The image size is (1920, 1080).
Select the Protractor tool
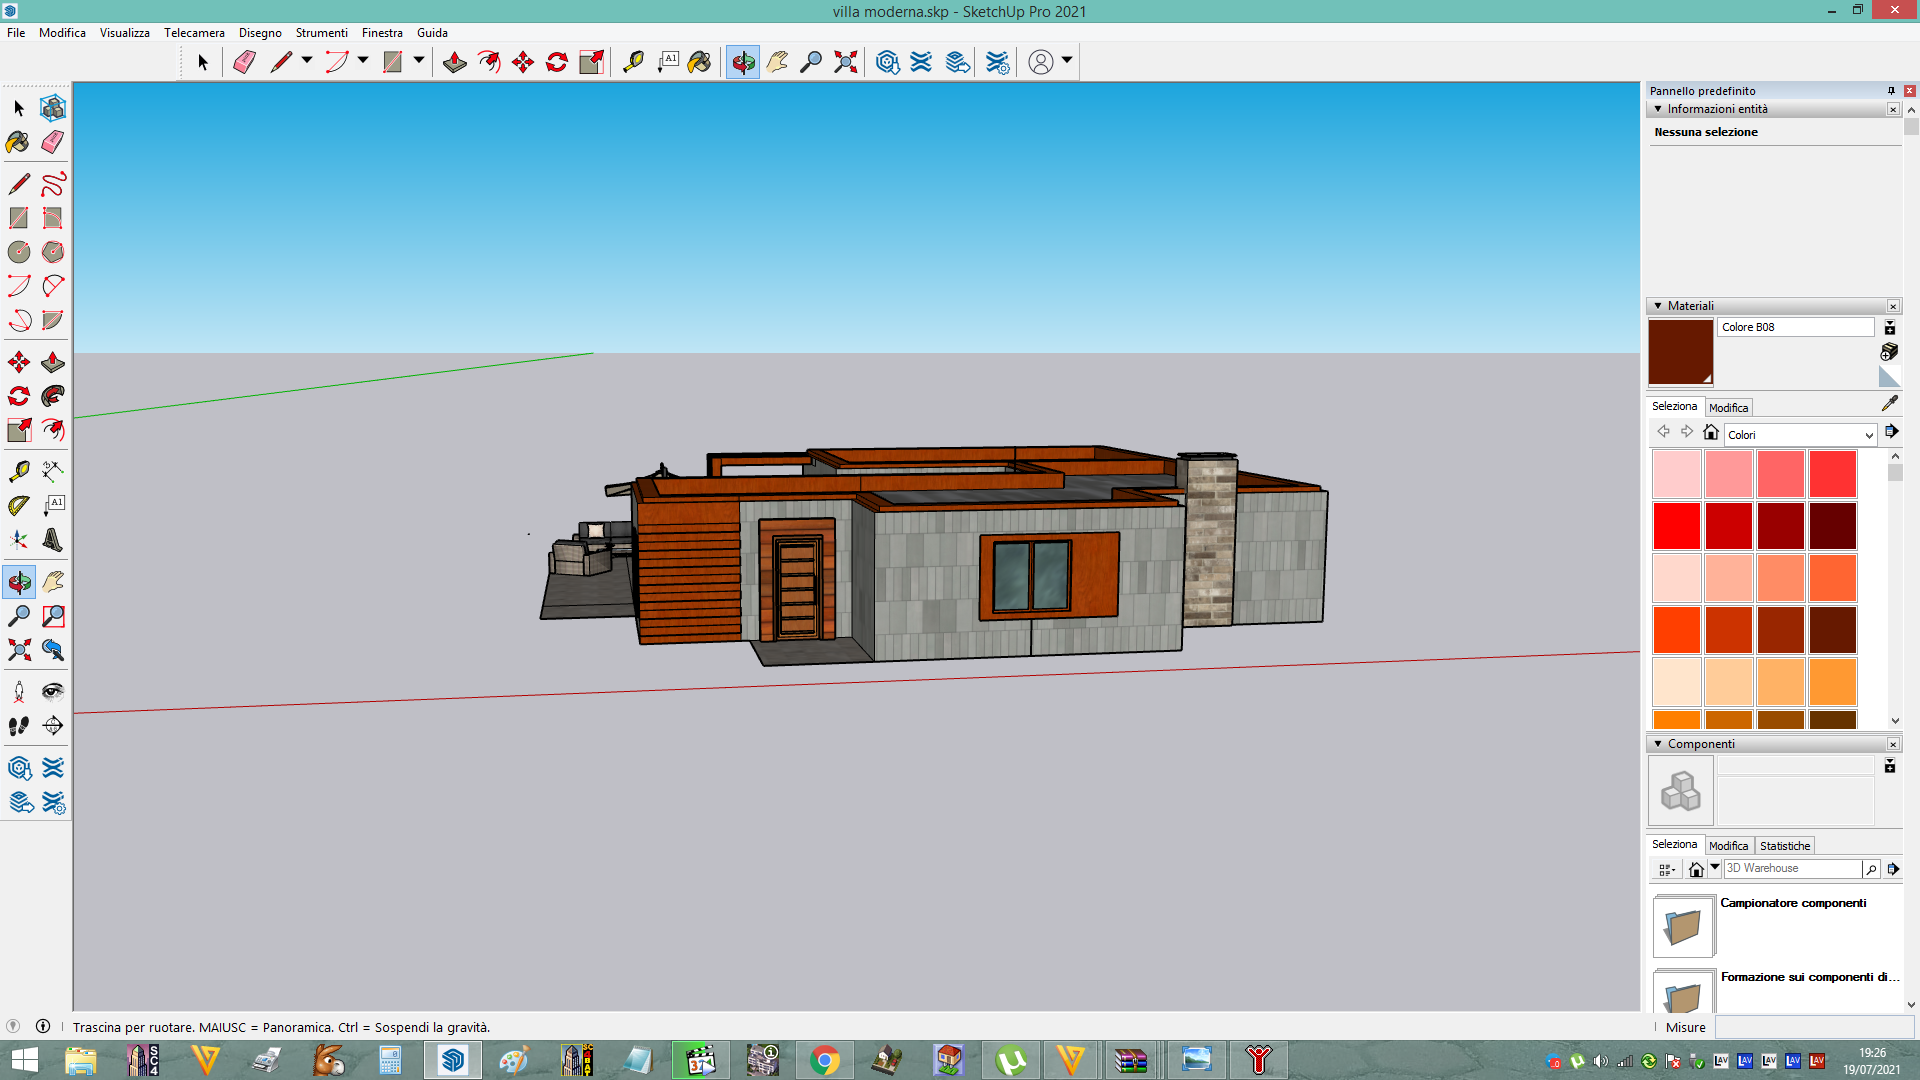(19, 506)
